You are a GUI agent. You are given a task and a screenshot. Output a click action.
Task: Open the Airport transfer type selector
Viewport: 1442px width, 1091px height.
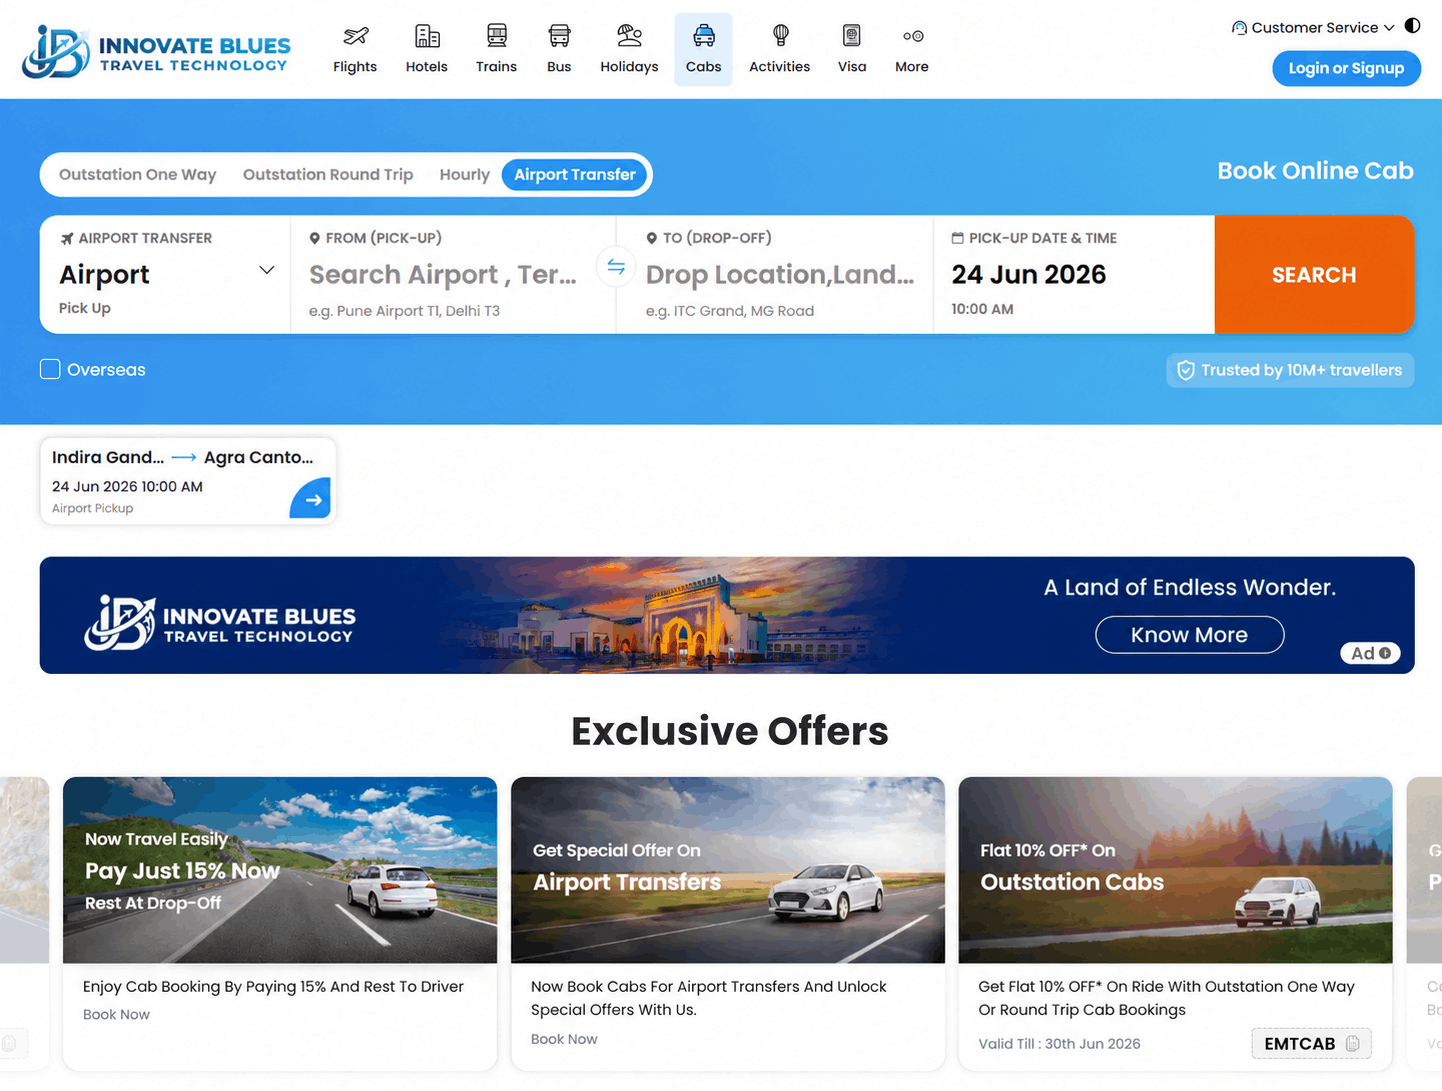pyautogui.click(x=165, y=275)
